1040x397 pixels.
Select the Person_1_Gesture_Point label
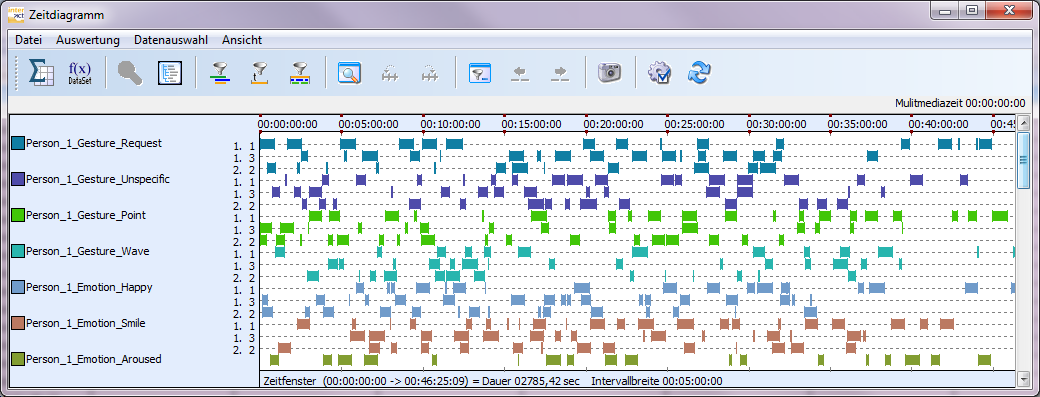(86, 215)
